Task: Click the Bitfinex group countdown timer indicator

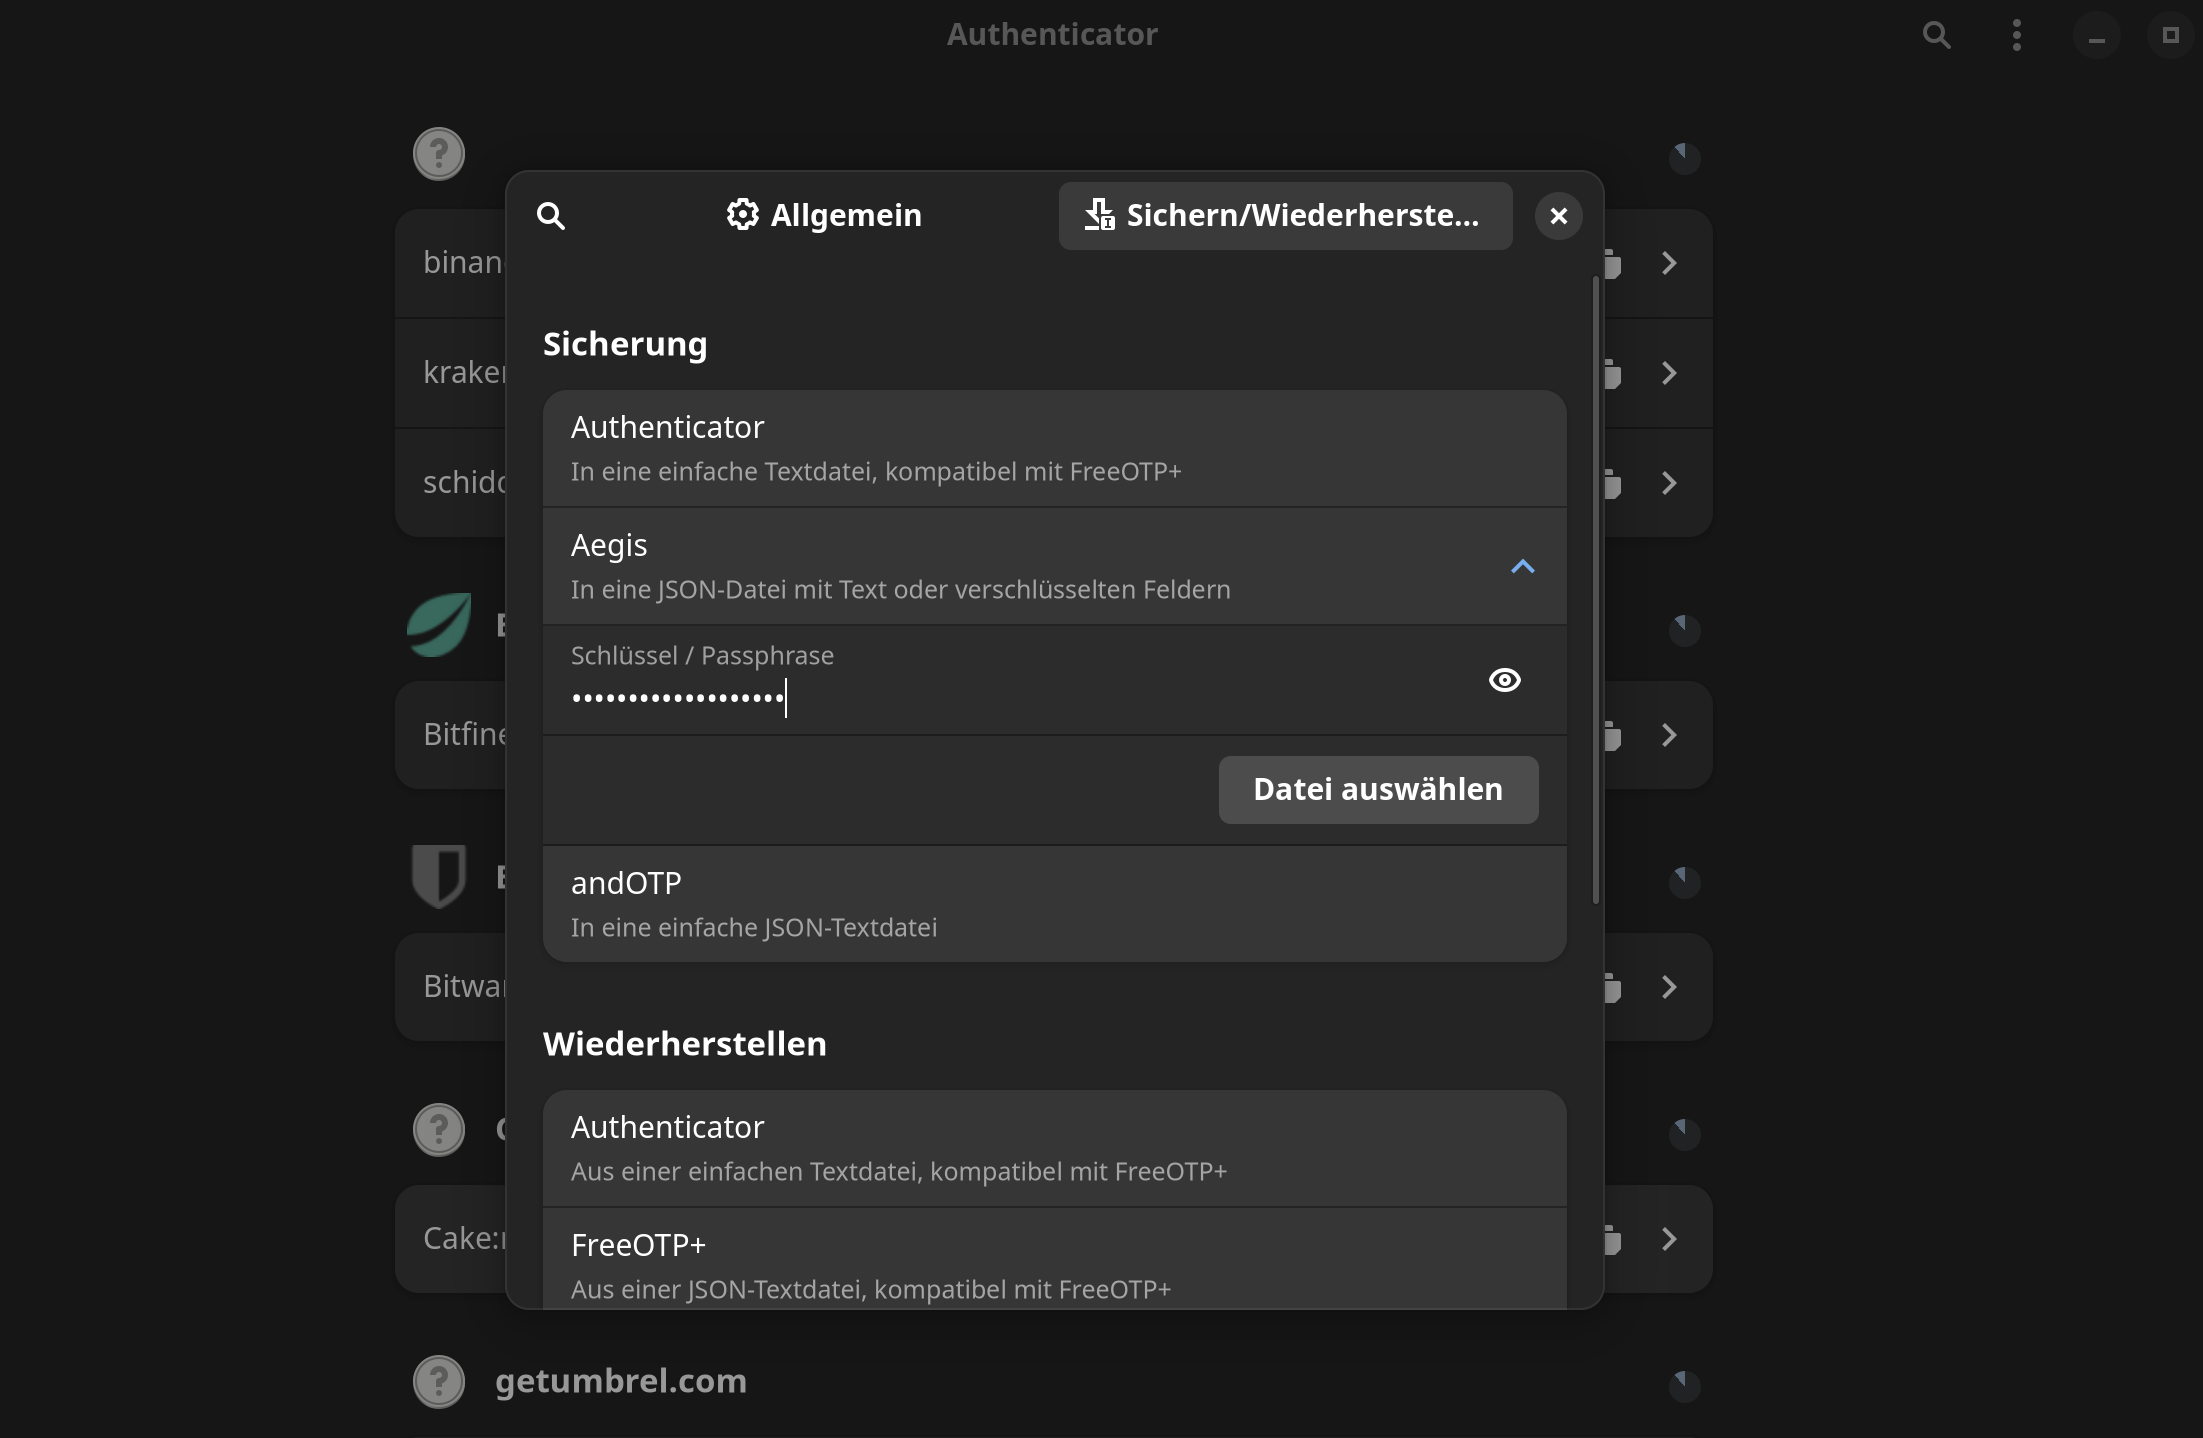Action: [x=1684, y=629]
